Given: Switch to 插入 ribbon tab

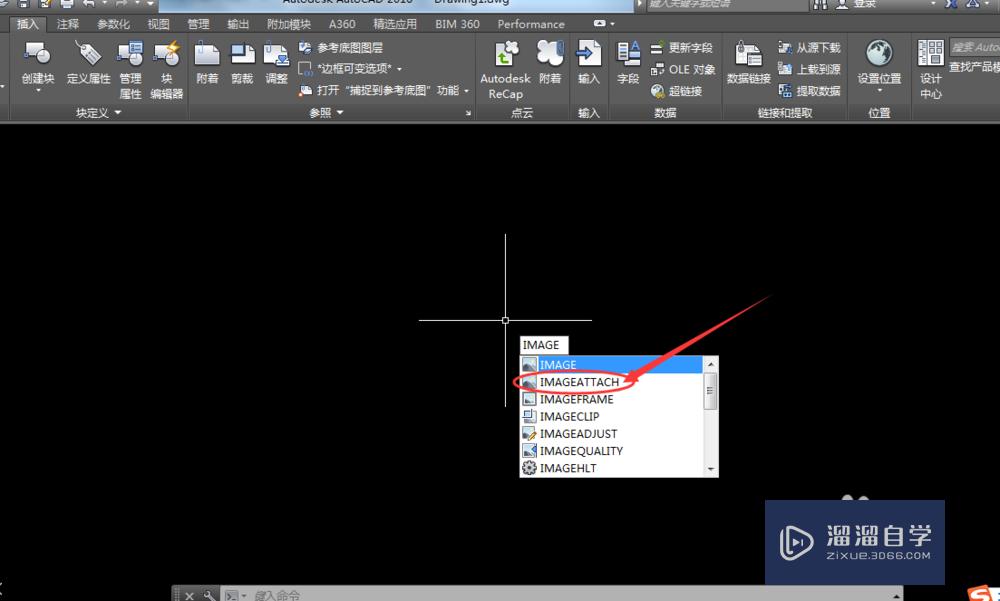Looking at the screenshot, I should coord(27,24).
